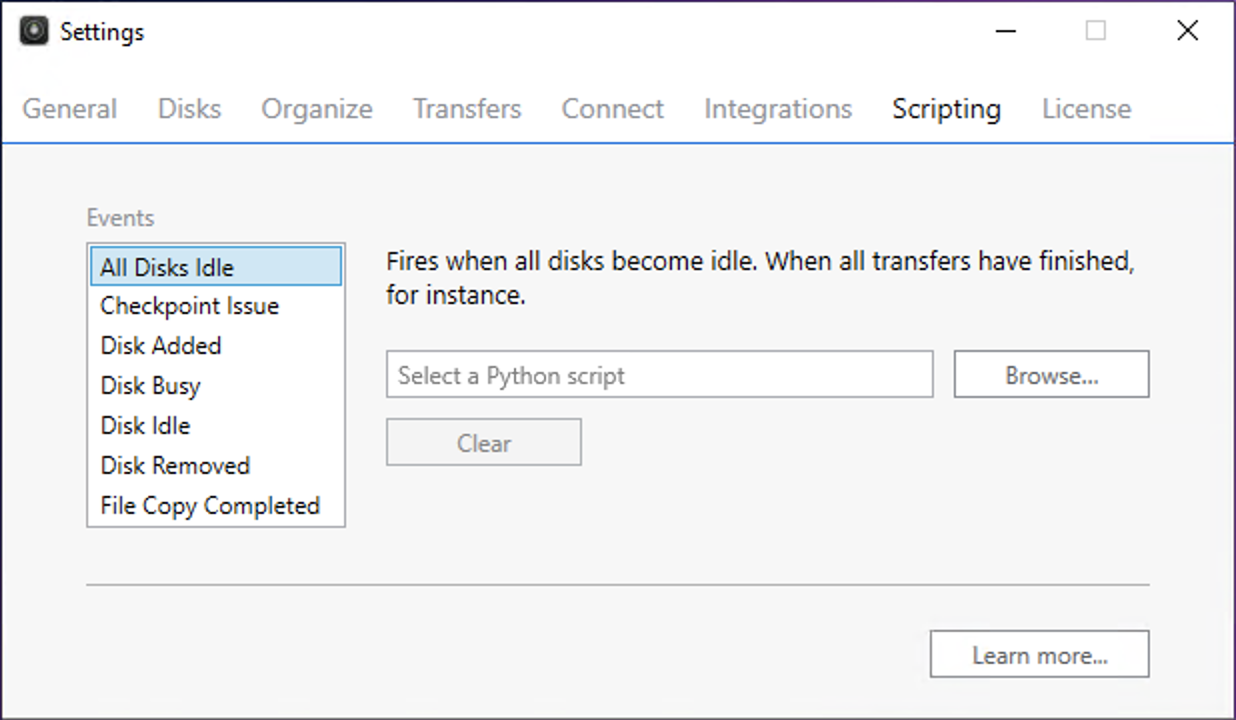Switch to the Integrations tab
Viewport: 1236px width, 720px height.
click(778, 109)
